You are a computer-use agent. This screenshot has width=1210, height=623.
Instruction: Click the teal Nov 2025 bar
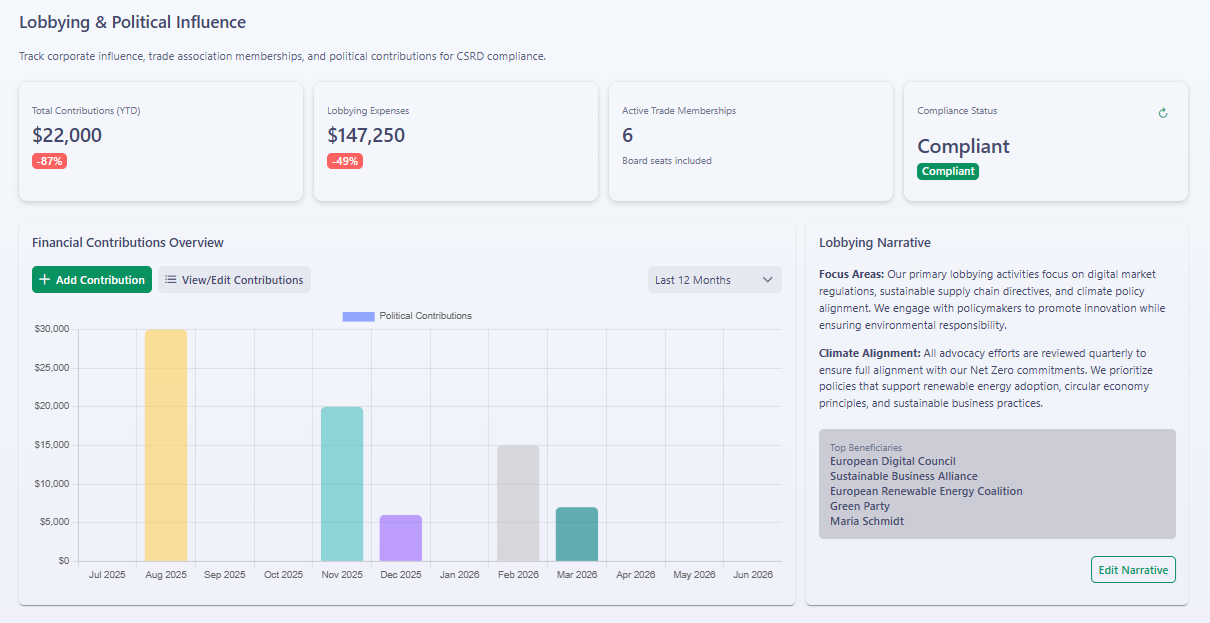[x=342, y=484]
